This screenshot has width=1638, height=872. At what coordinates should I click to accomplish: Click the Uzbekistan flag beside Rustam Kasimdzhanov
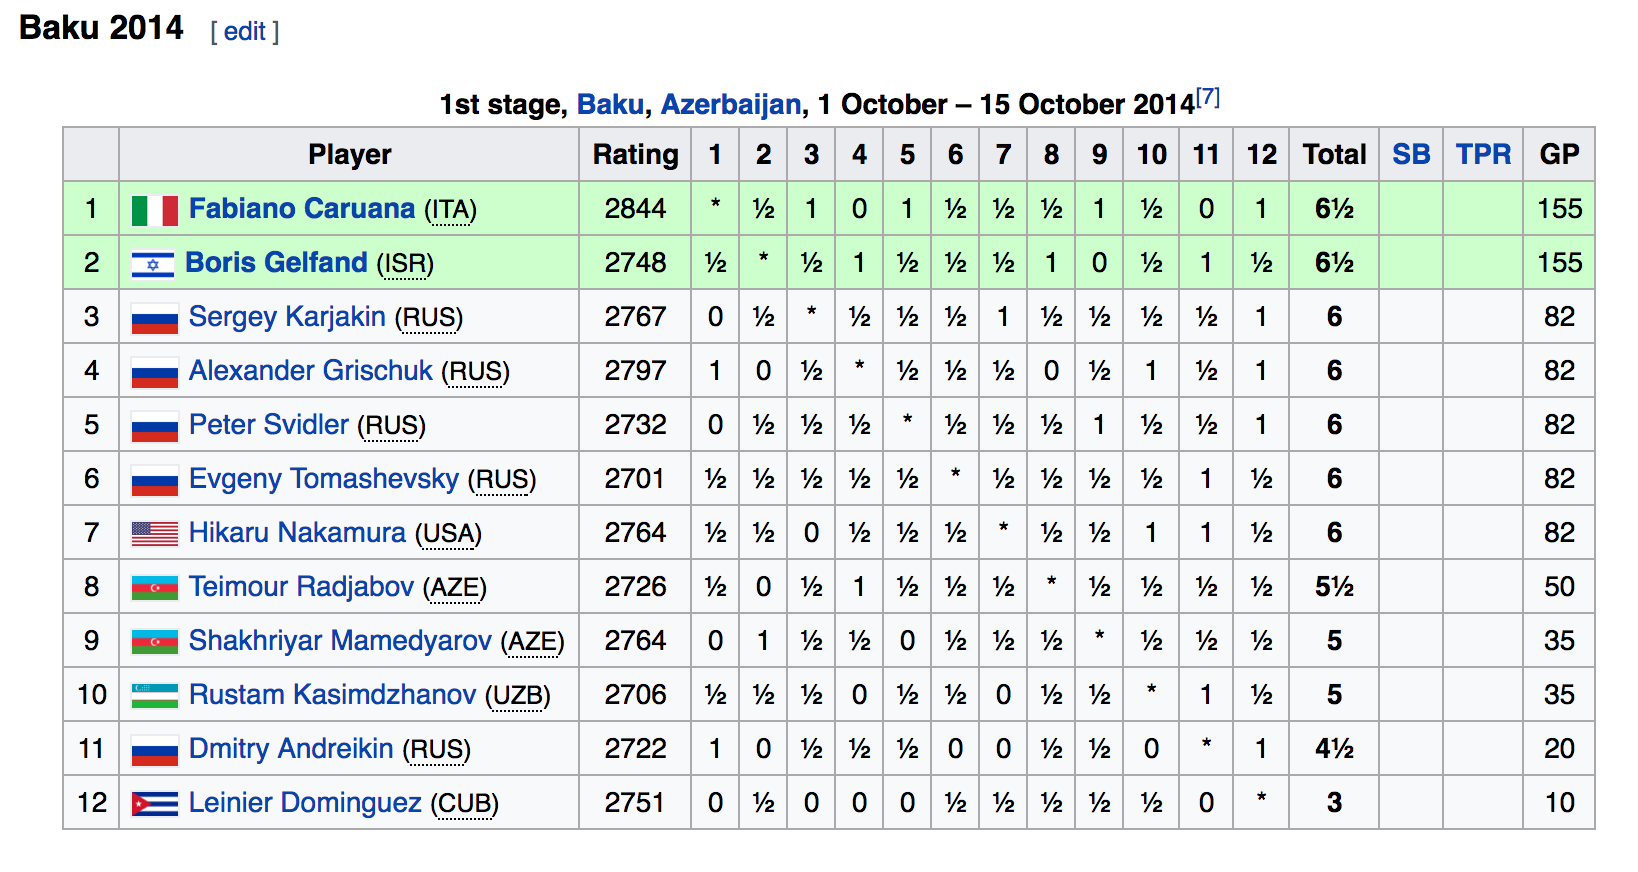[x=154, y=696]
